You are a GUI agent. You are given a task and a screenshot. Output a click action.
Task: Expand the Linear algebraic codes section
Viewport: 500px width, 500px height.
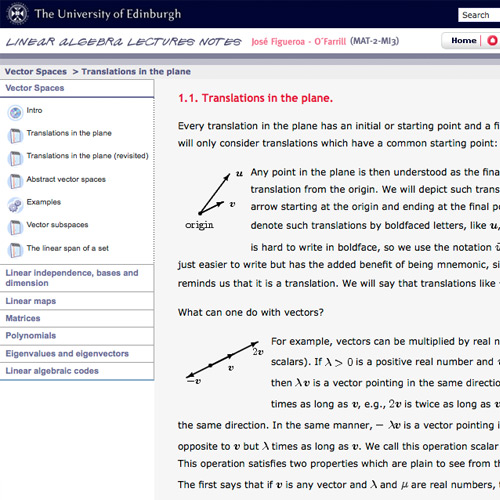click(77, 371)
